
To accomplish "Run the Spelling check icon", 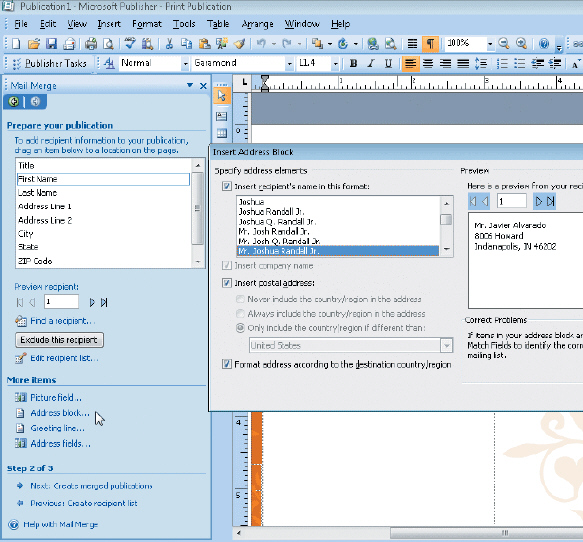I will (x=130, y=44).
